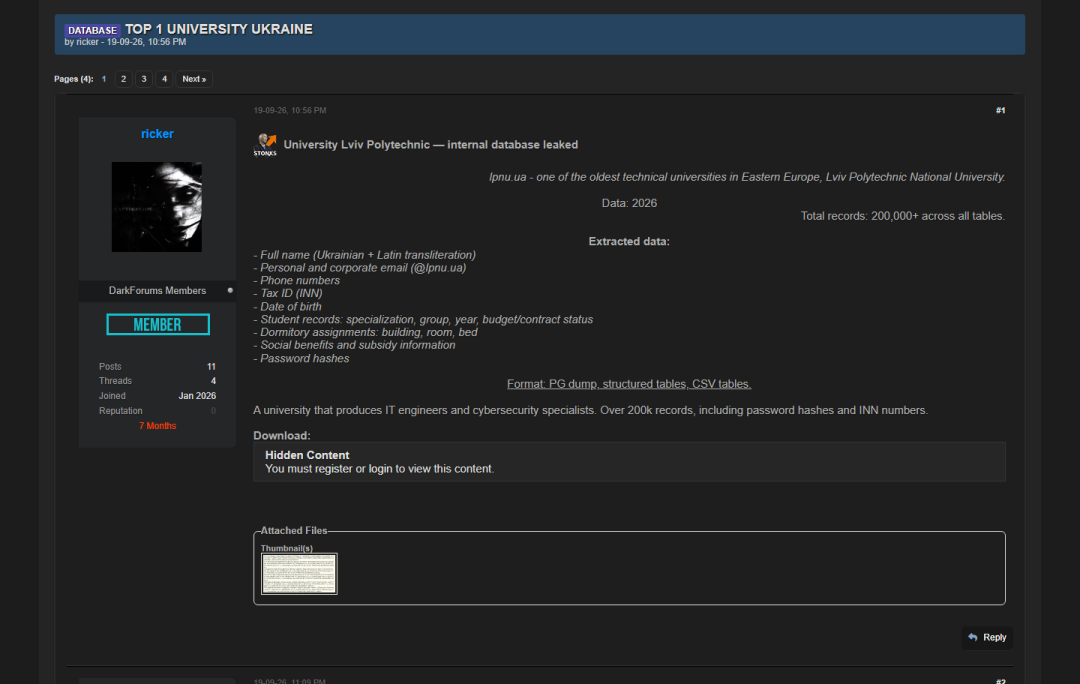The height and width of the screenshot is (684, 1080).
Task: Click the STONKS post icon
Action: (x=265, y=145)
